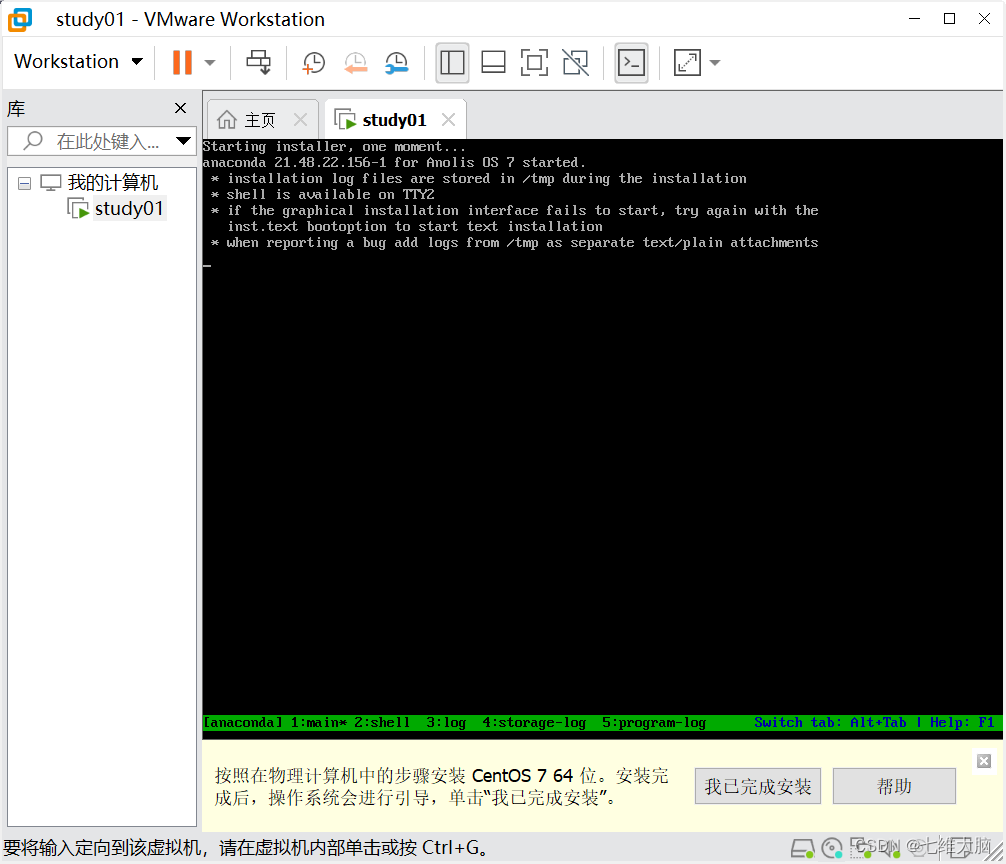Pause the virtual machine
The image size is (1006, 864).
(182, 62)
